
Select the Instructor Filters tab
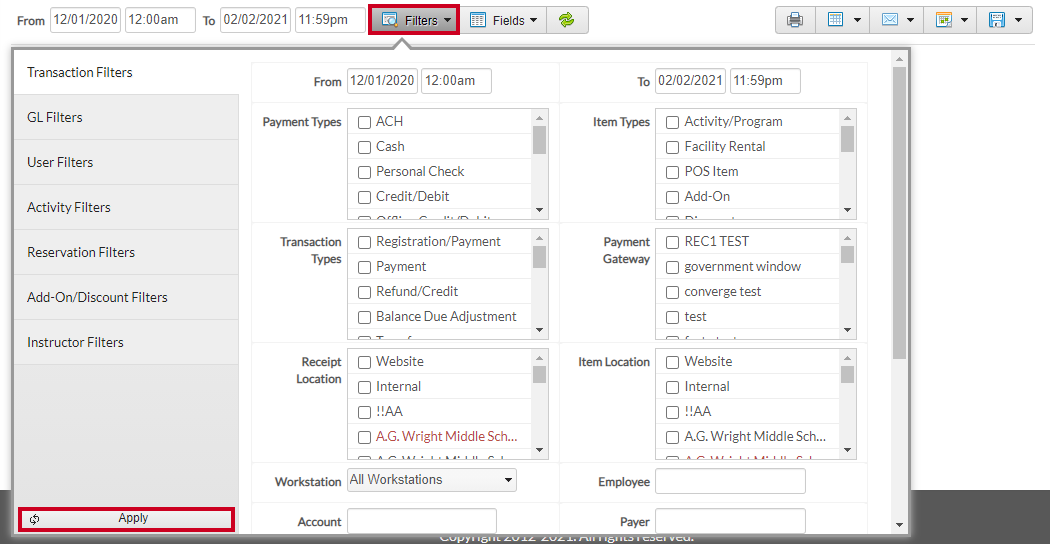point(126,342)
